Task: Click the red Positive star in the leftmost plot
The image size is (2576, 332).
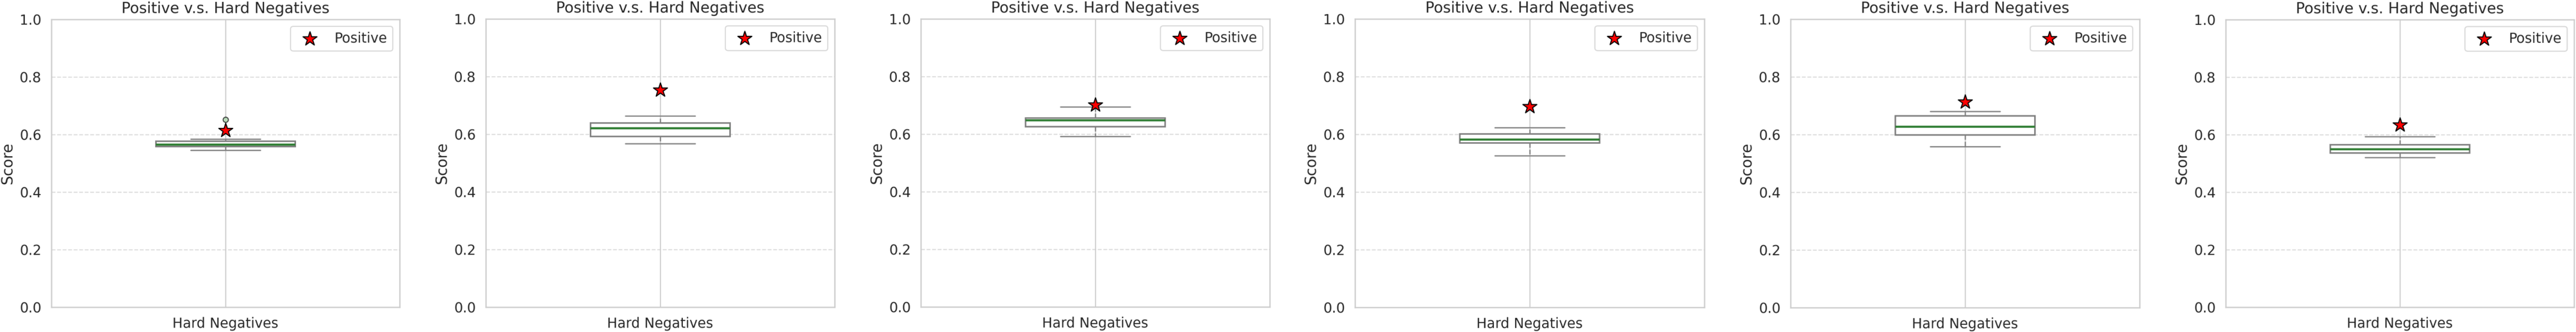Action: [225, 130]
